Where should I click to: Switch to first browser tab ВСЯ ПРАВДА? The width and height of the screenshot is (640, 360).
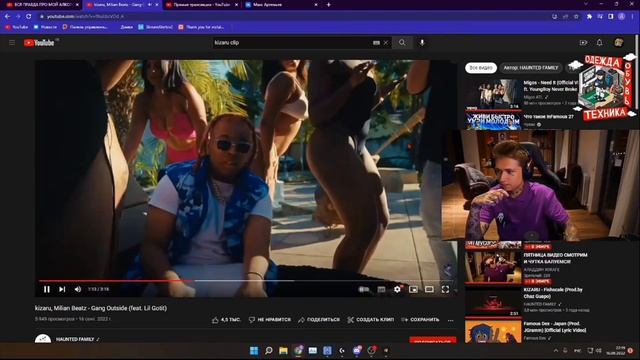41,5
